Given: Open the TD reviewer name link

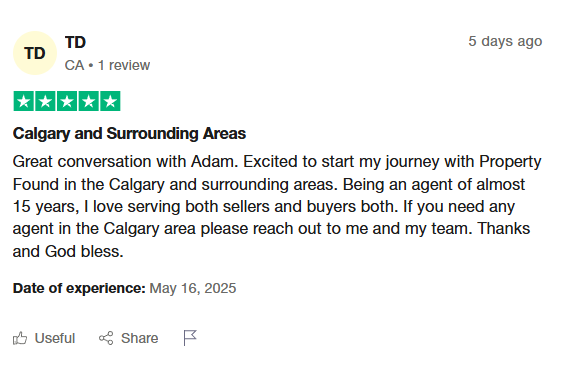Looking at the screenshot, I should tap(75, 42).
